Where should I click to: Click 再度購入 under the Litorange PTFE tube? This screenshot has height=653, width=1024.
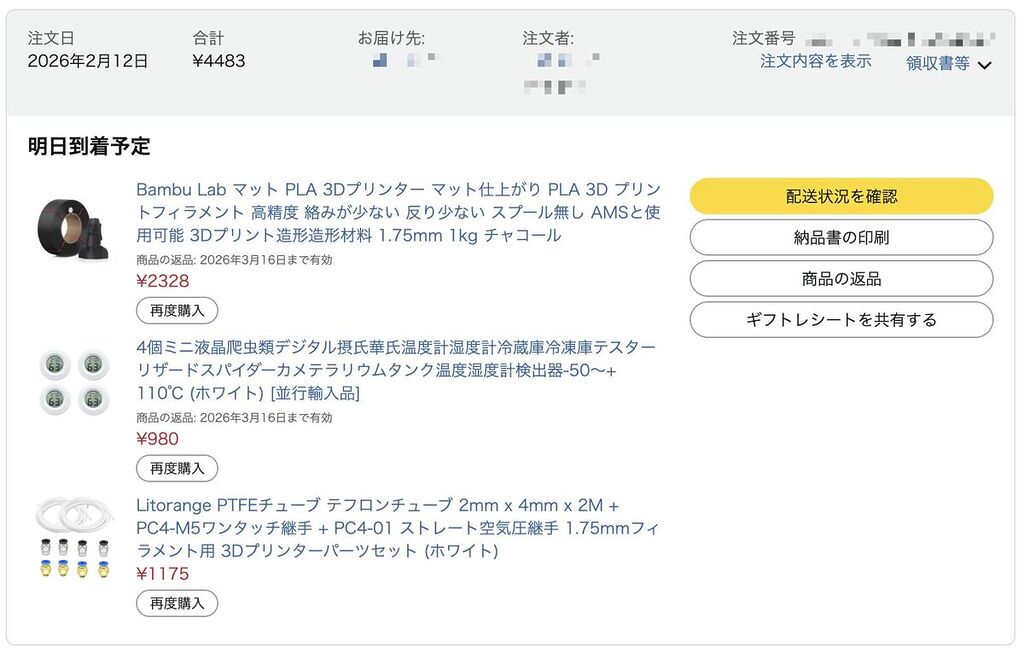click(x=177, y=603)
